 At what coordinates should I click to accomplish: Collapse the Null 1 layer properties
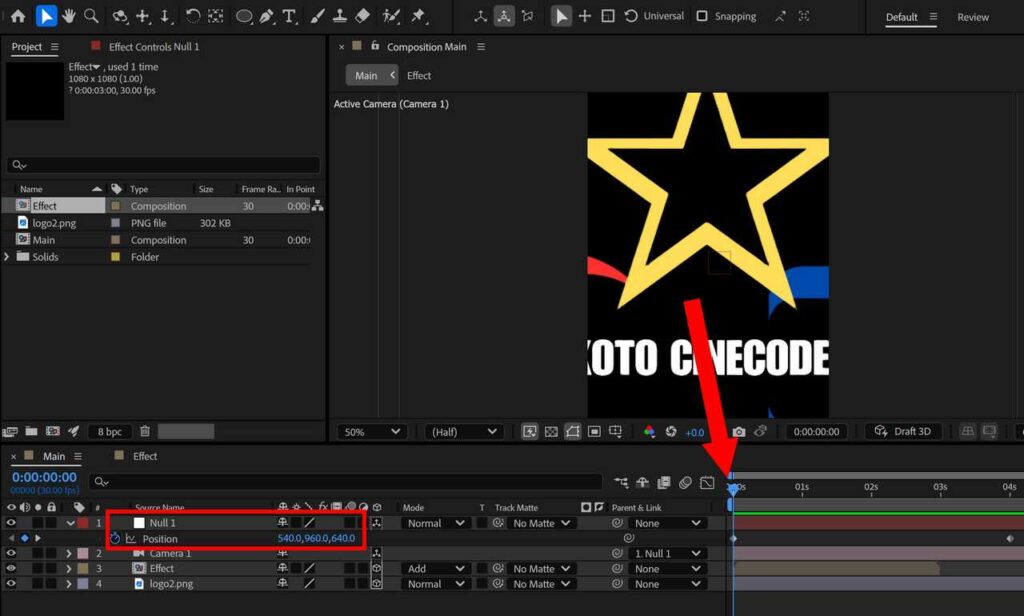(70, 523)
